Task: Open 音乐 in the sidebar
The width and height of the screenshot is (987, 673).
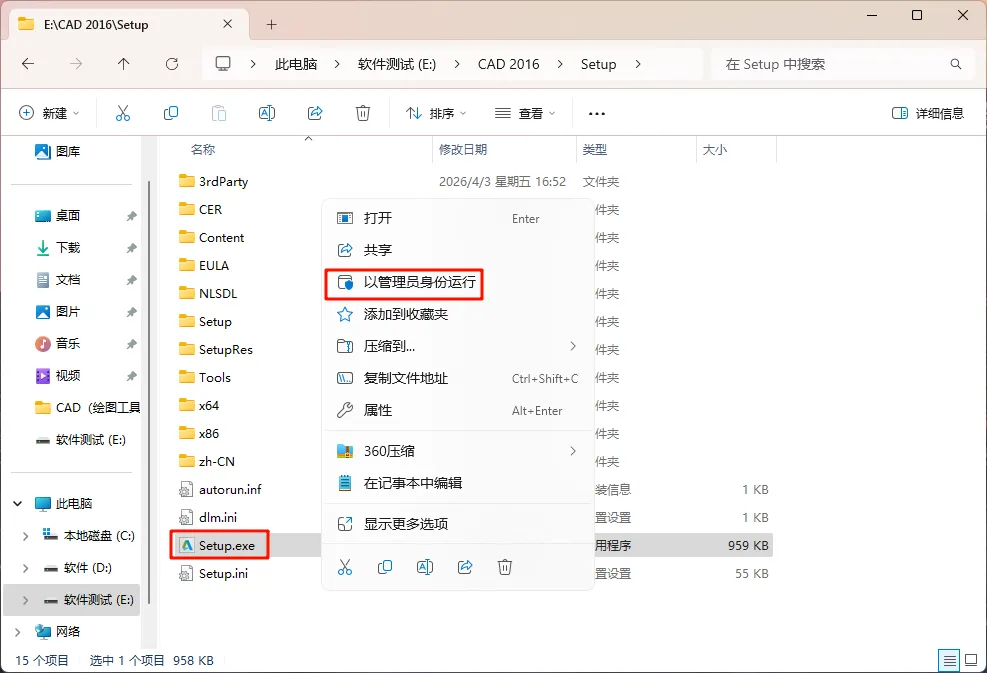Action: (57, 343)
